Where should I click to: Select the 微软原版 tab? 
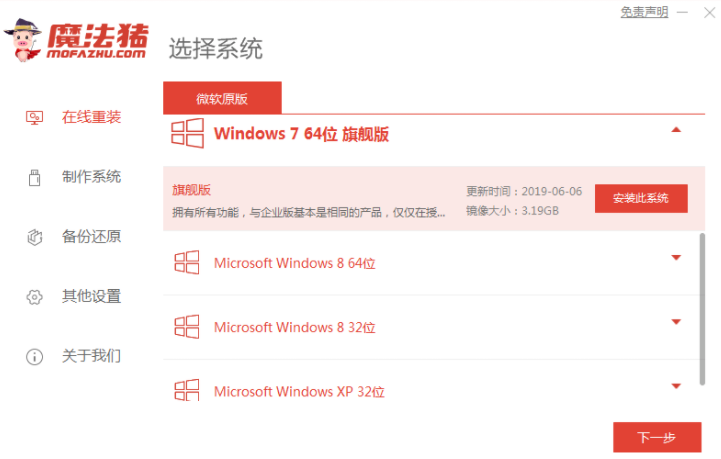point(222,98)
